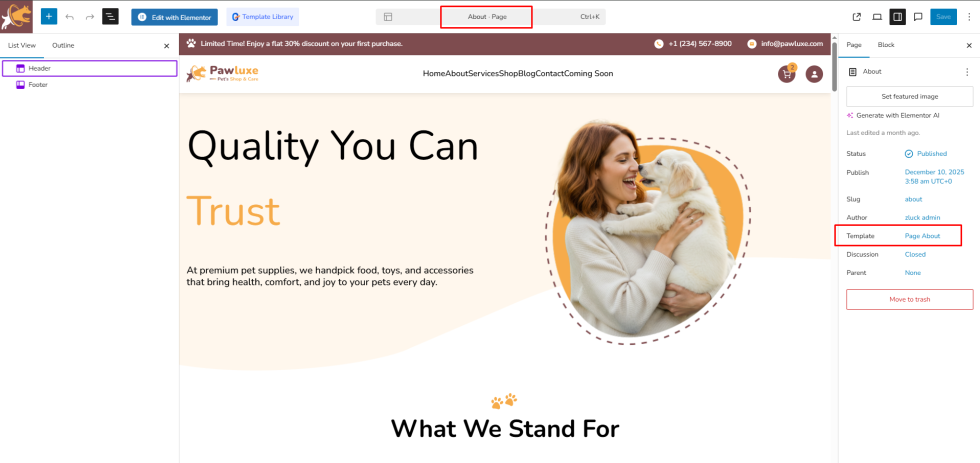Screen dimensions: 980x463
Task: Open the Elementor notes comment icon
Action: tap(918, 17)
